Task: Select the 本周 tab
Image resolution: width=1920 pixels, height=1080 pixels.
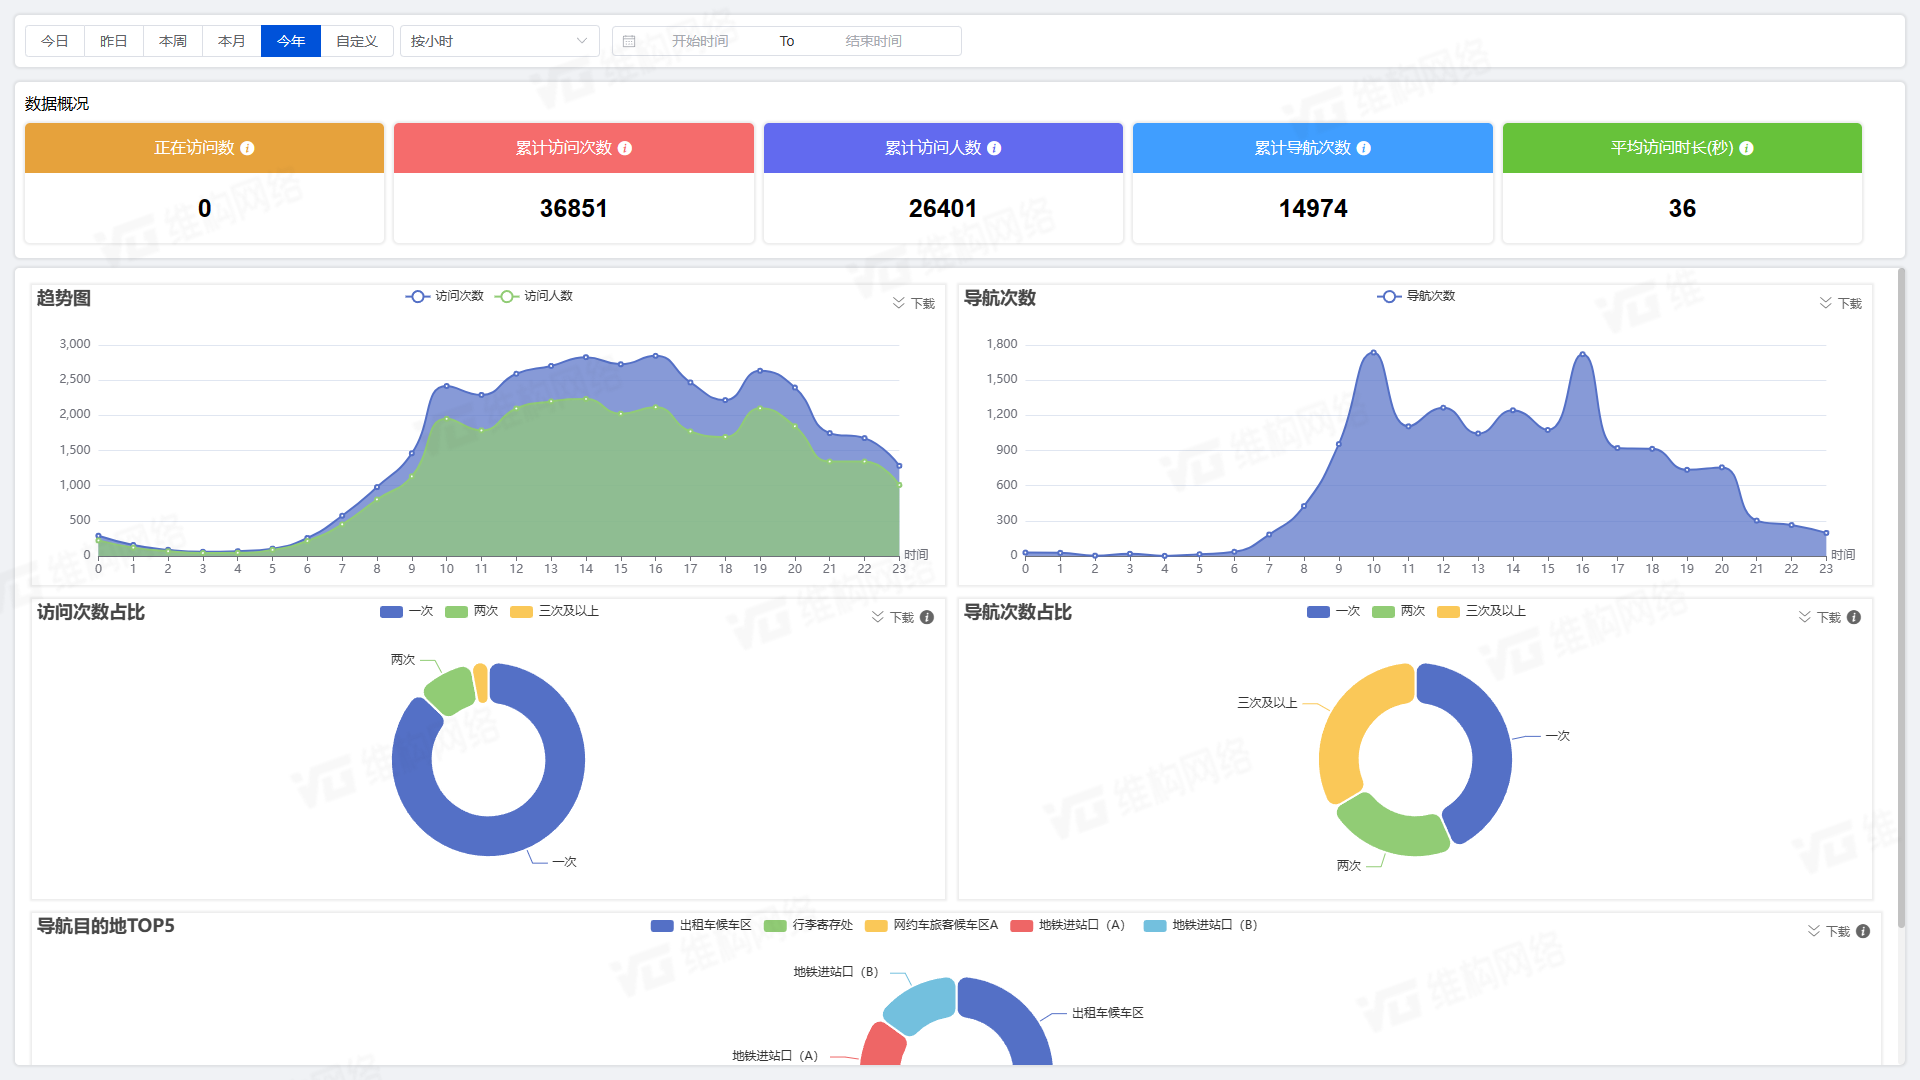Action: pos(173,41)
